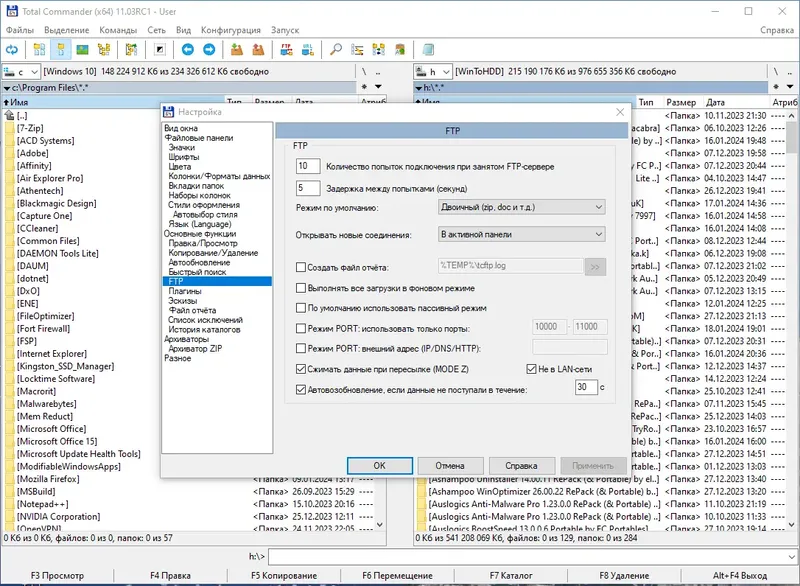Click the 'Отмена' button

click(x=450, y=466)
